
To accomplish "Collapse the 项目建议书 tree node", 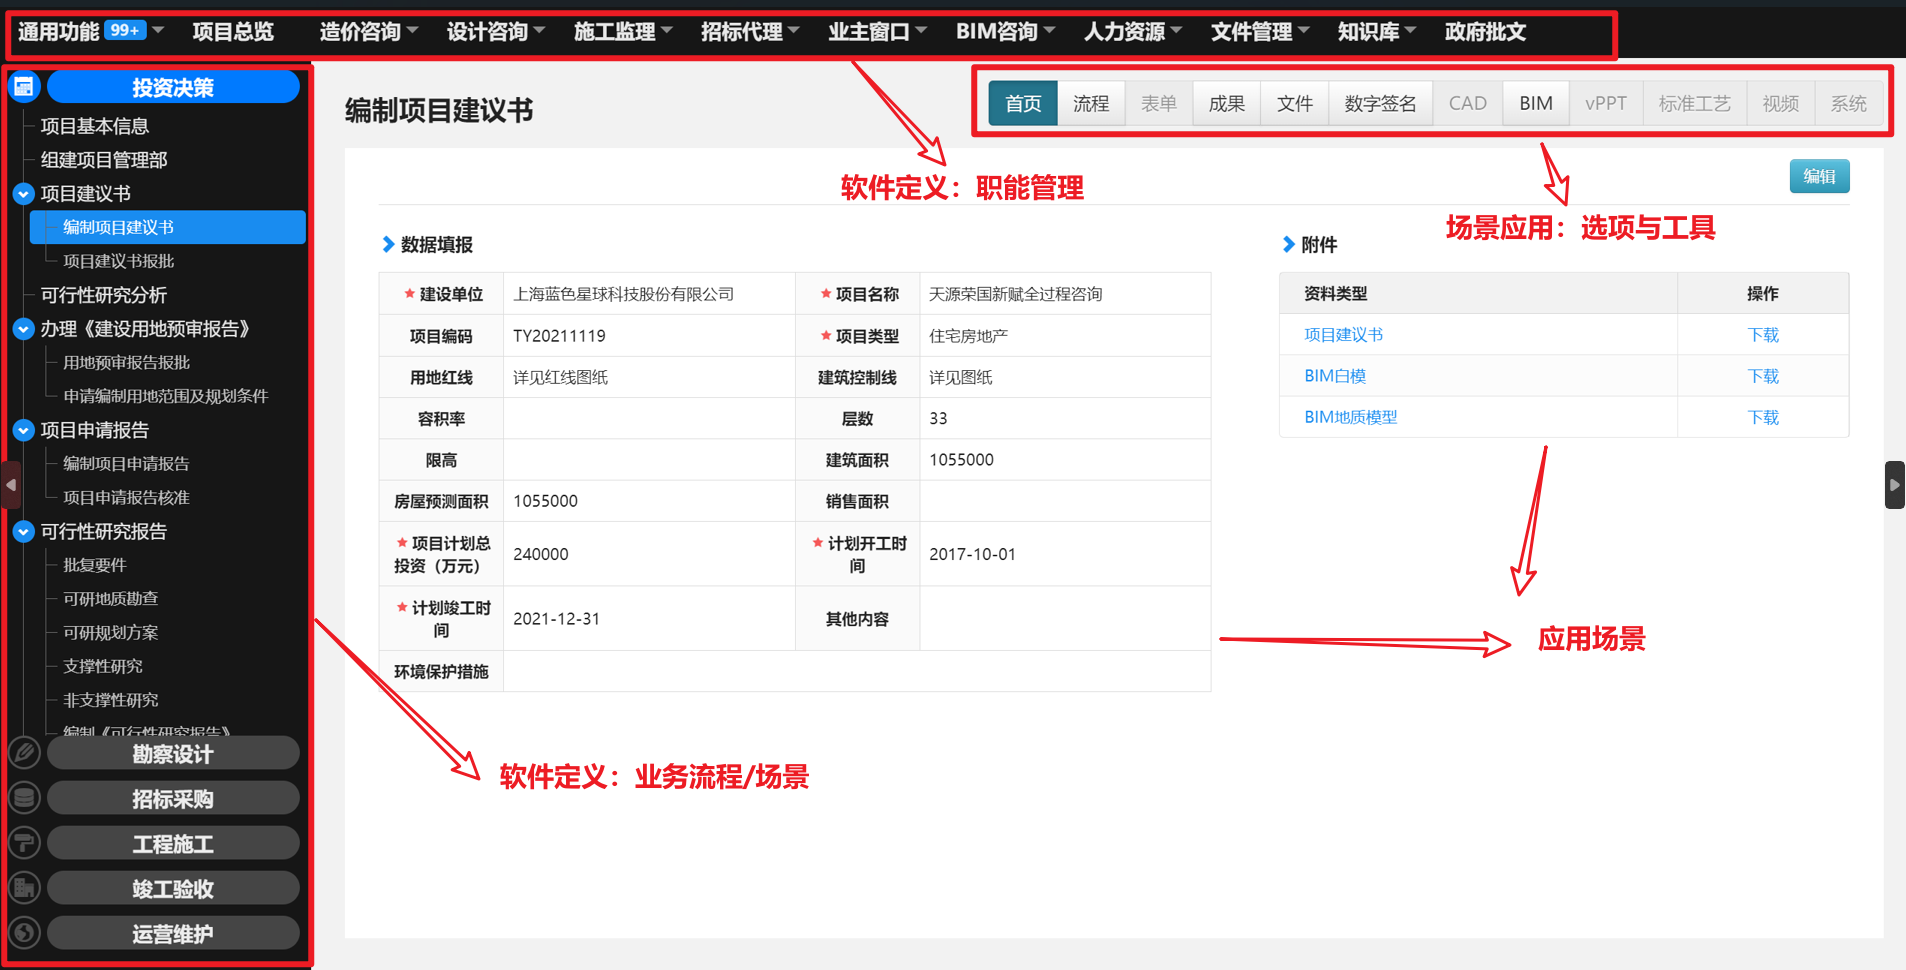I will click(x=24, y=194).
